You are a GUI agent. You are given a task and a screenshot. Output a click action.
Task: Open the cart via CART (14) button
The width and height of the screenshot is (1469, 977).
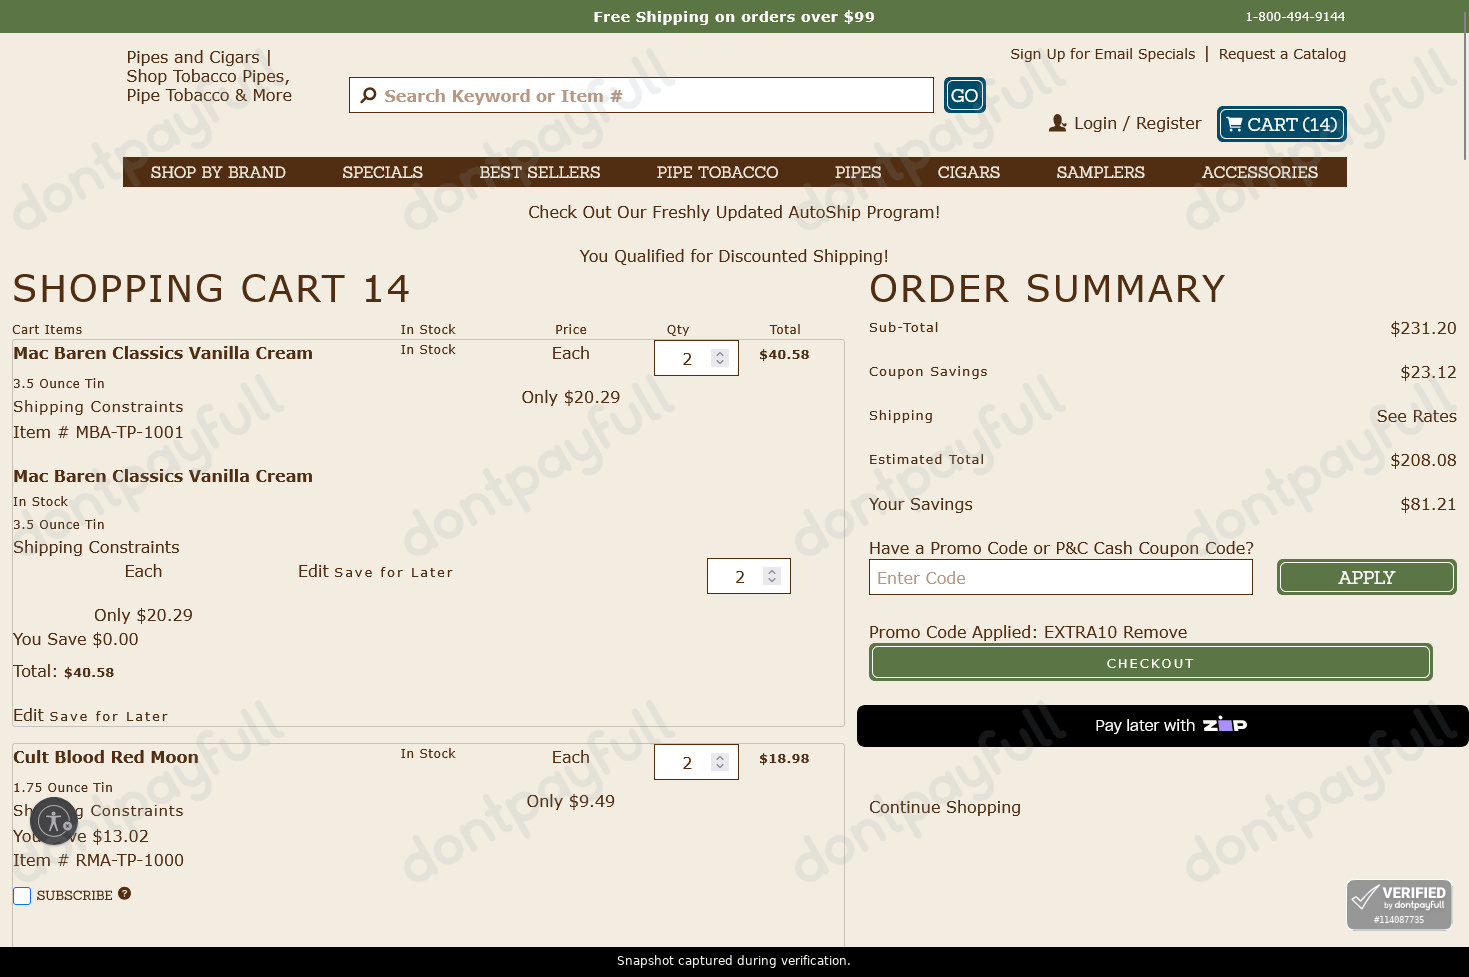pyautogui.click(x=1281, y=124)
